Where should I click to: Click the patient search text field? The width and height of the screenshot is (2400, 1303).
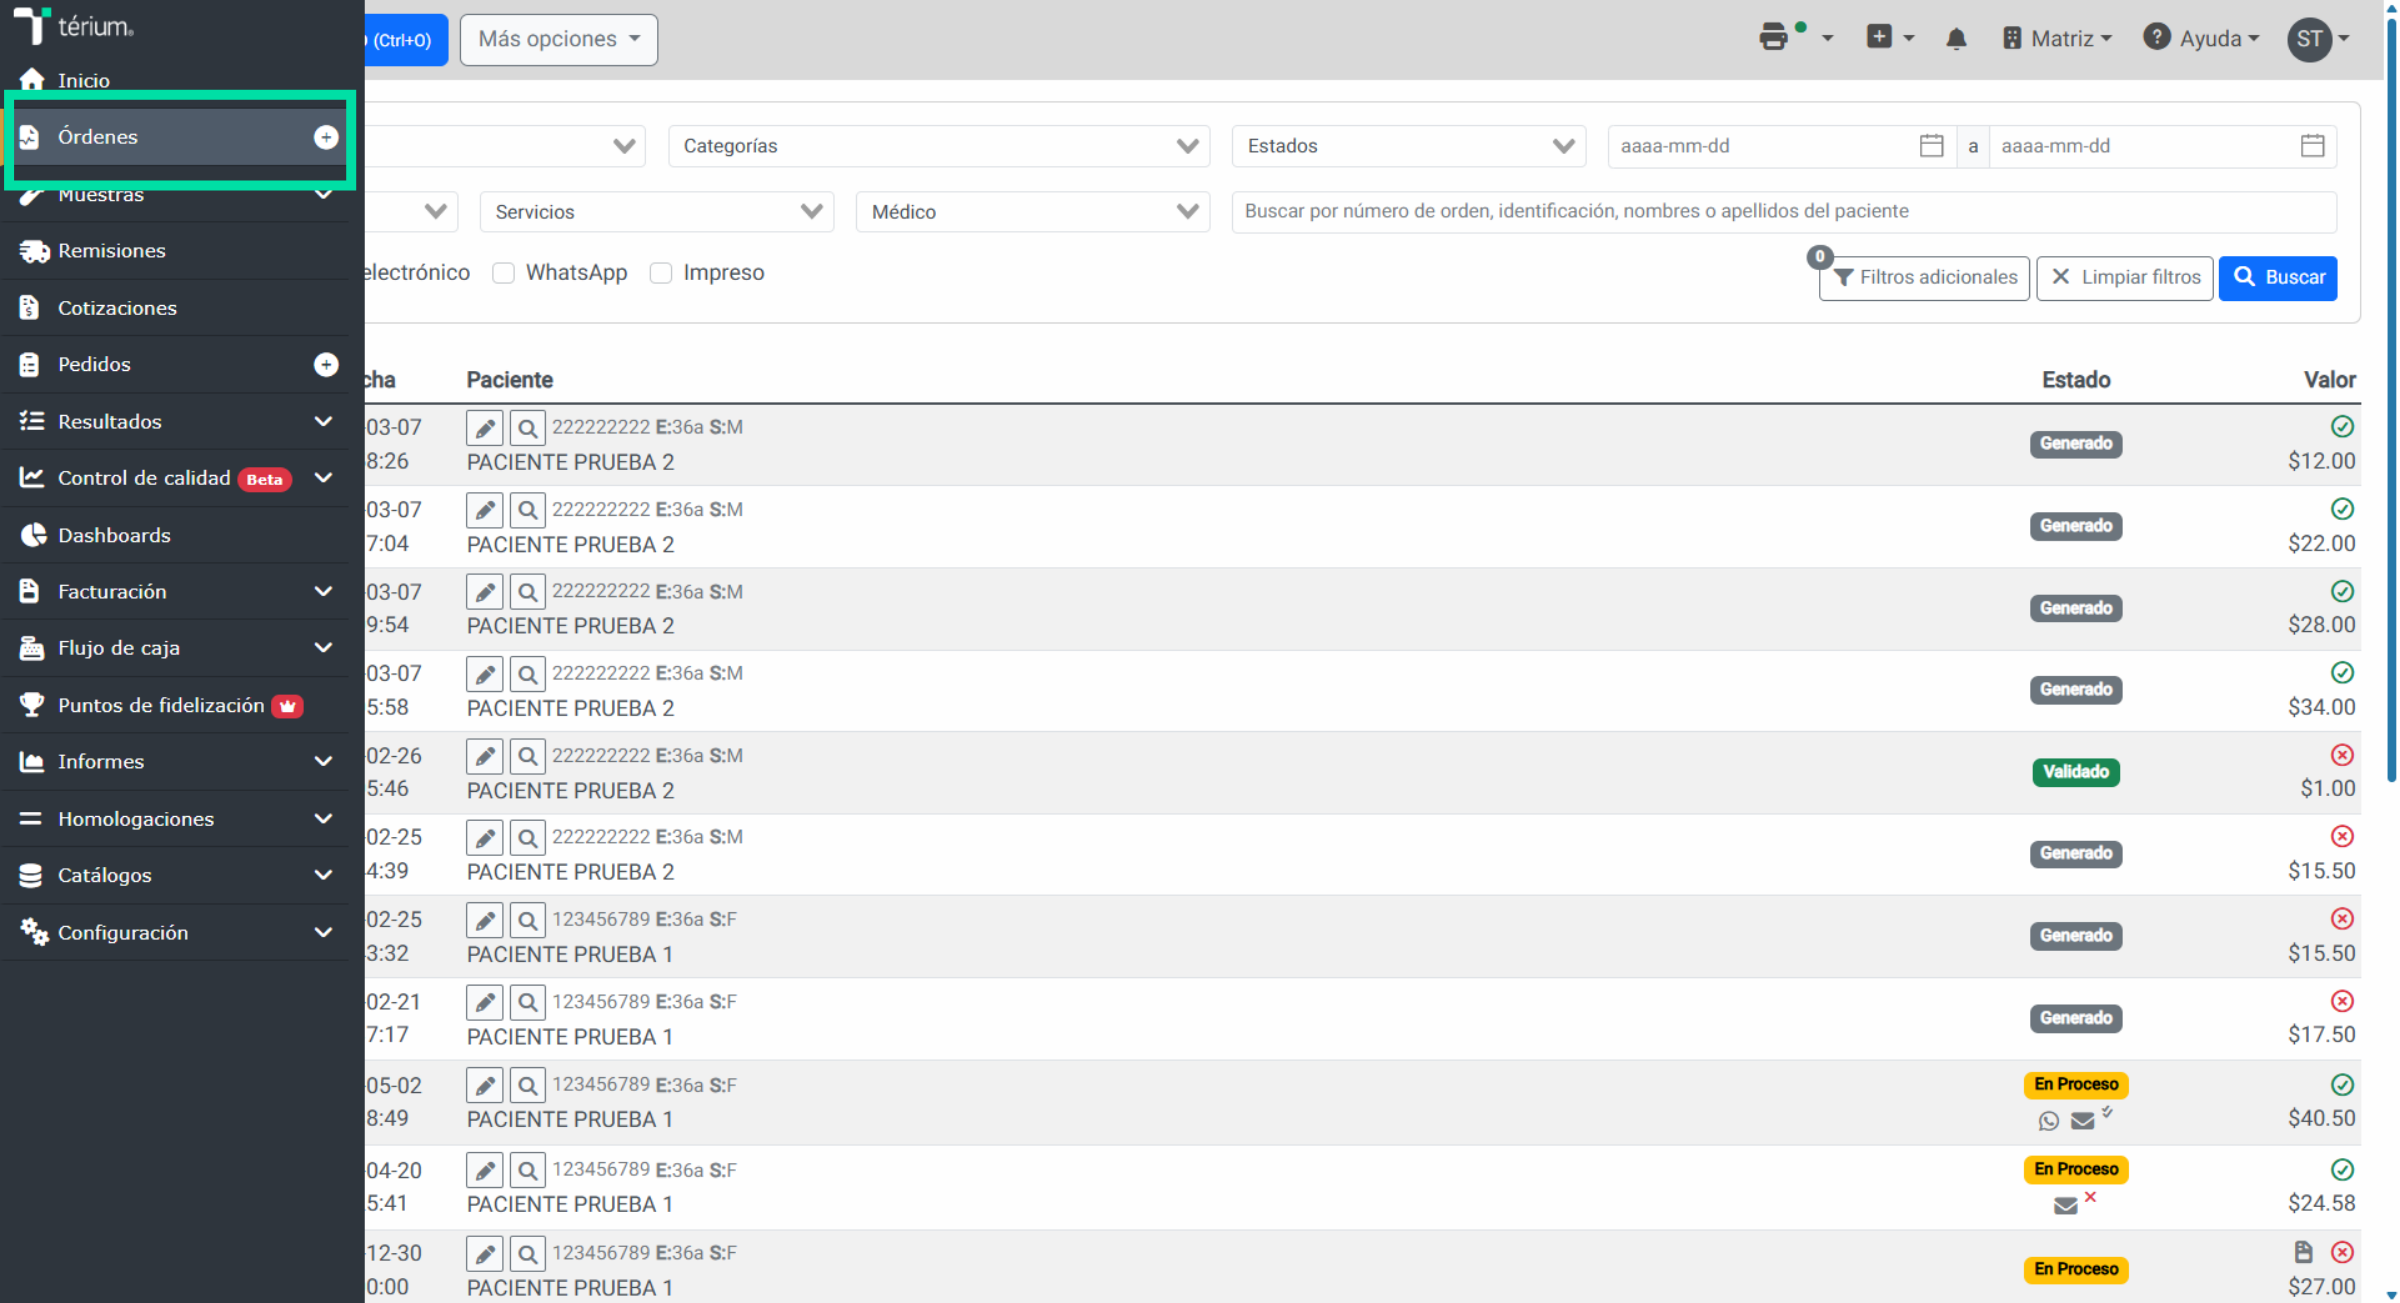coord(1784,212)
